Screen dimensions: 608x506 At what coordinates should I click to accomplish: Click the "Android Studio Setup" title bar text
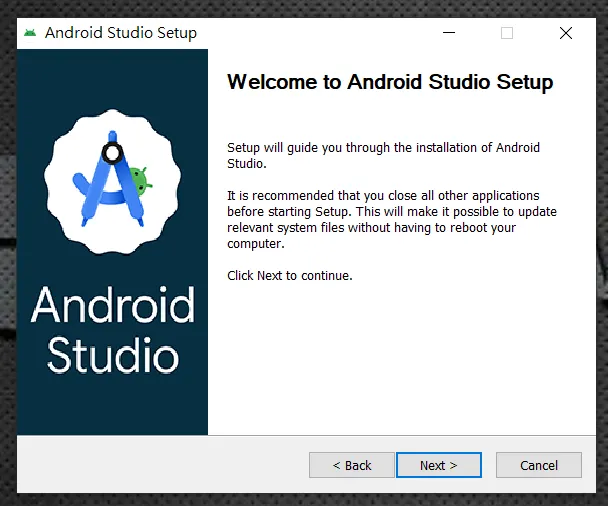click(x=121, y=33)
